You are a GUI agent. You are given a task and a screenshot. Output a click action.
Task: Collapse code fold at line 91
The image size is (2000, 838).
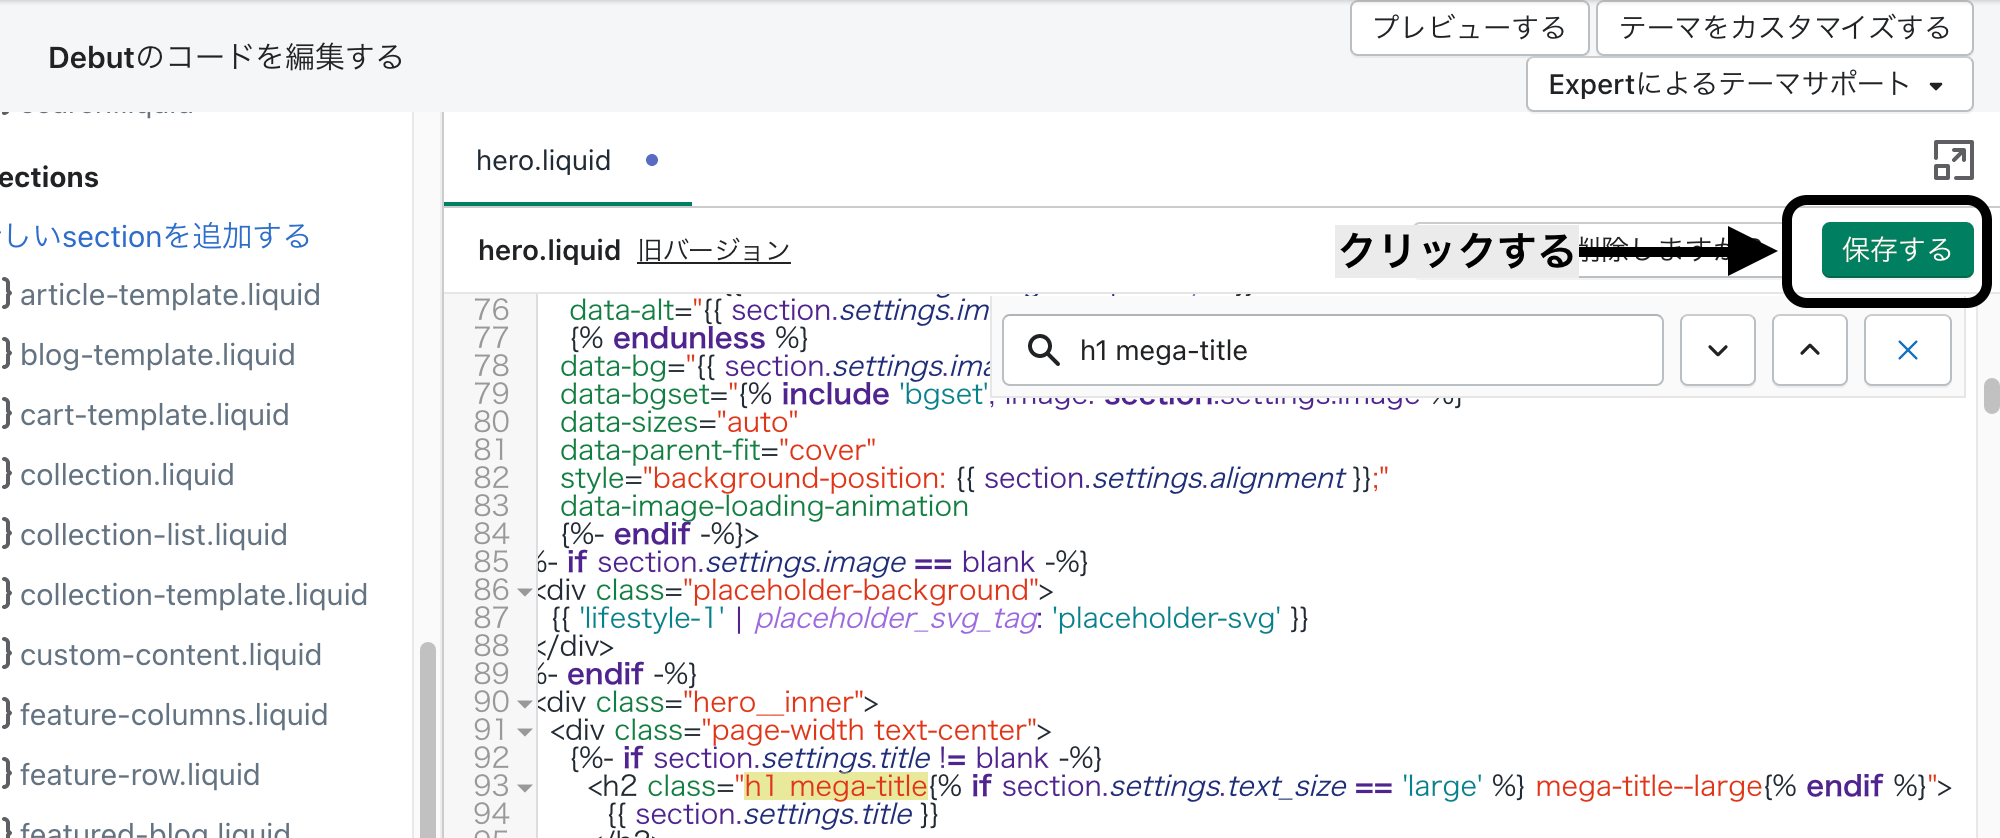point(524,732)
